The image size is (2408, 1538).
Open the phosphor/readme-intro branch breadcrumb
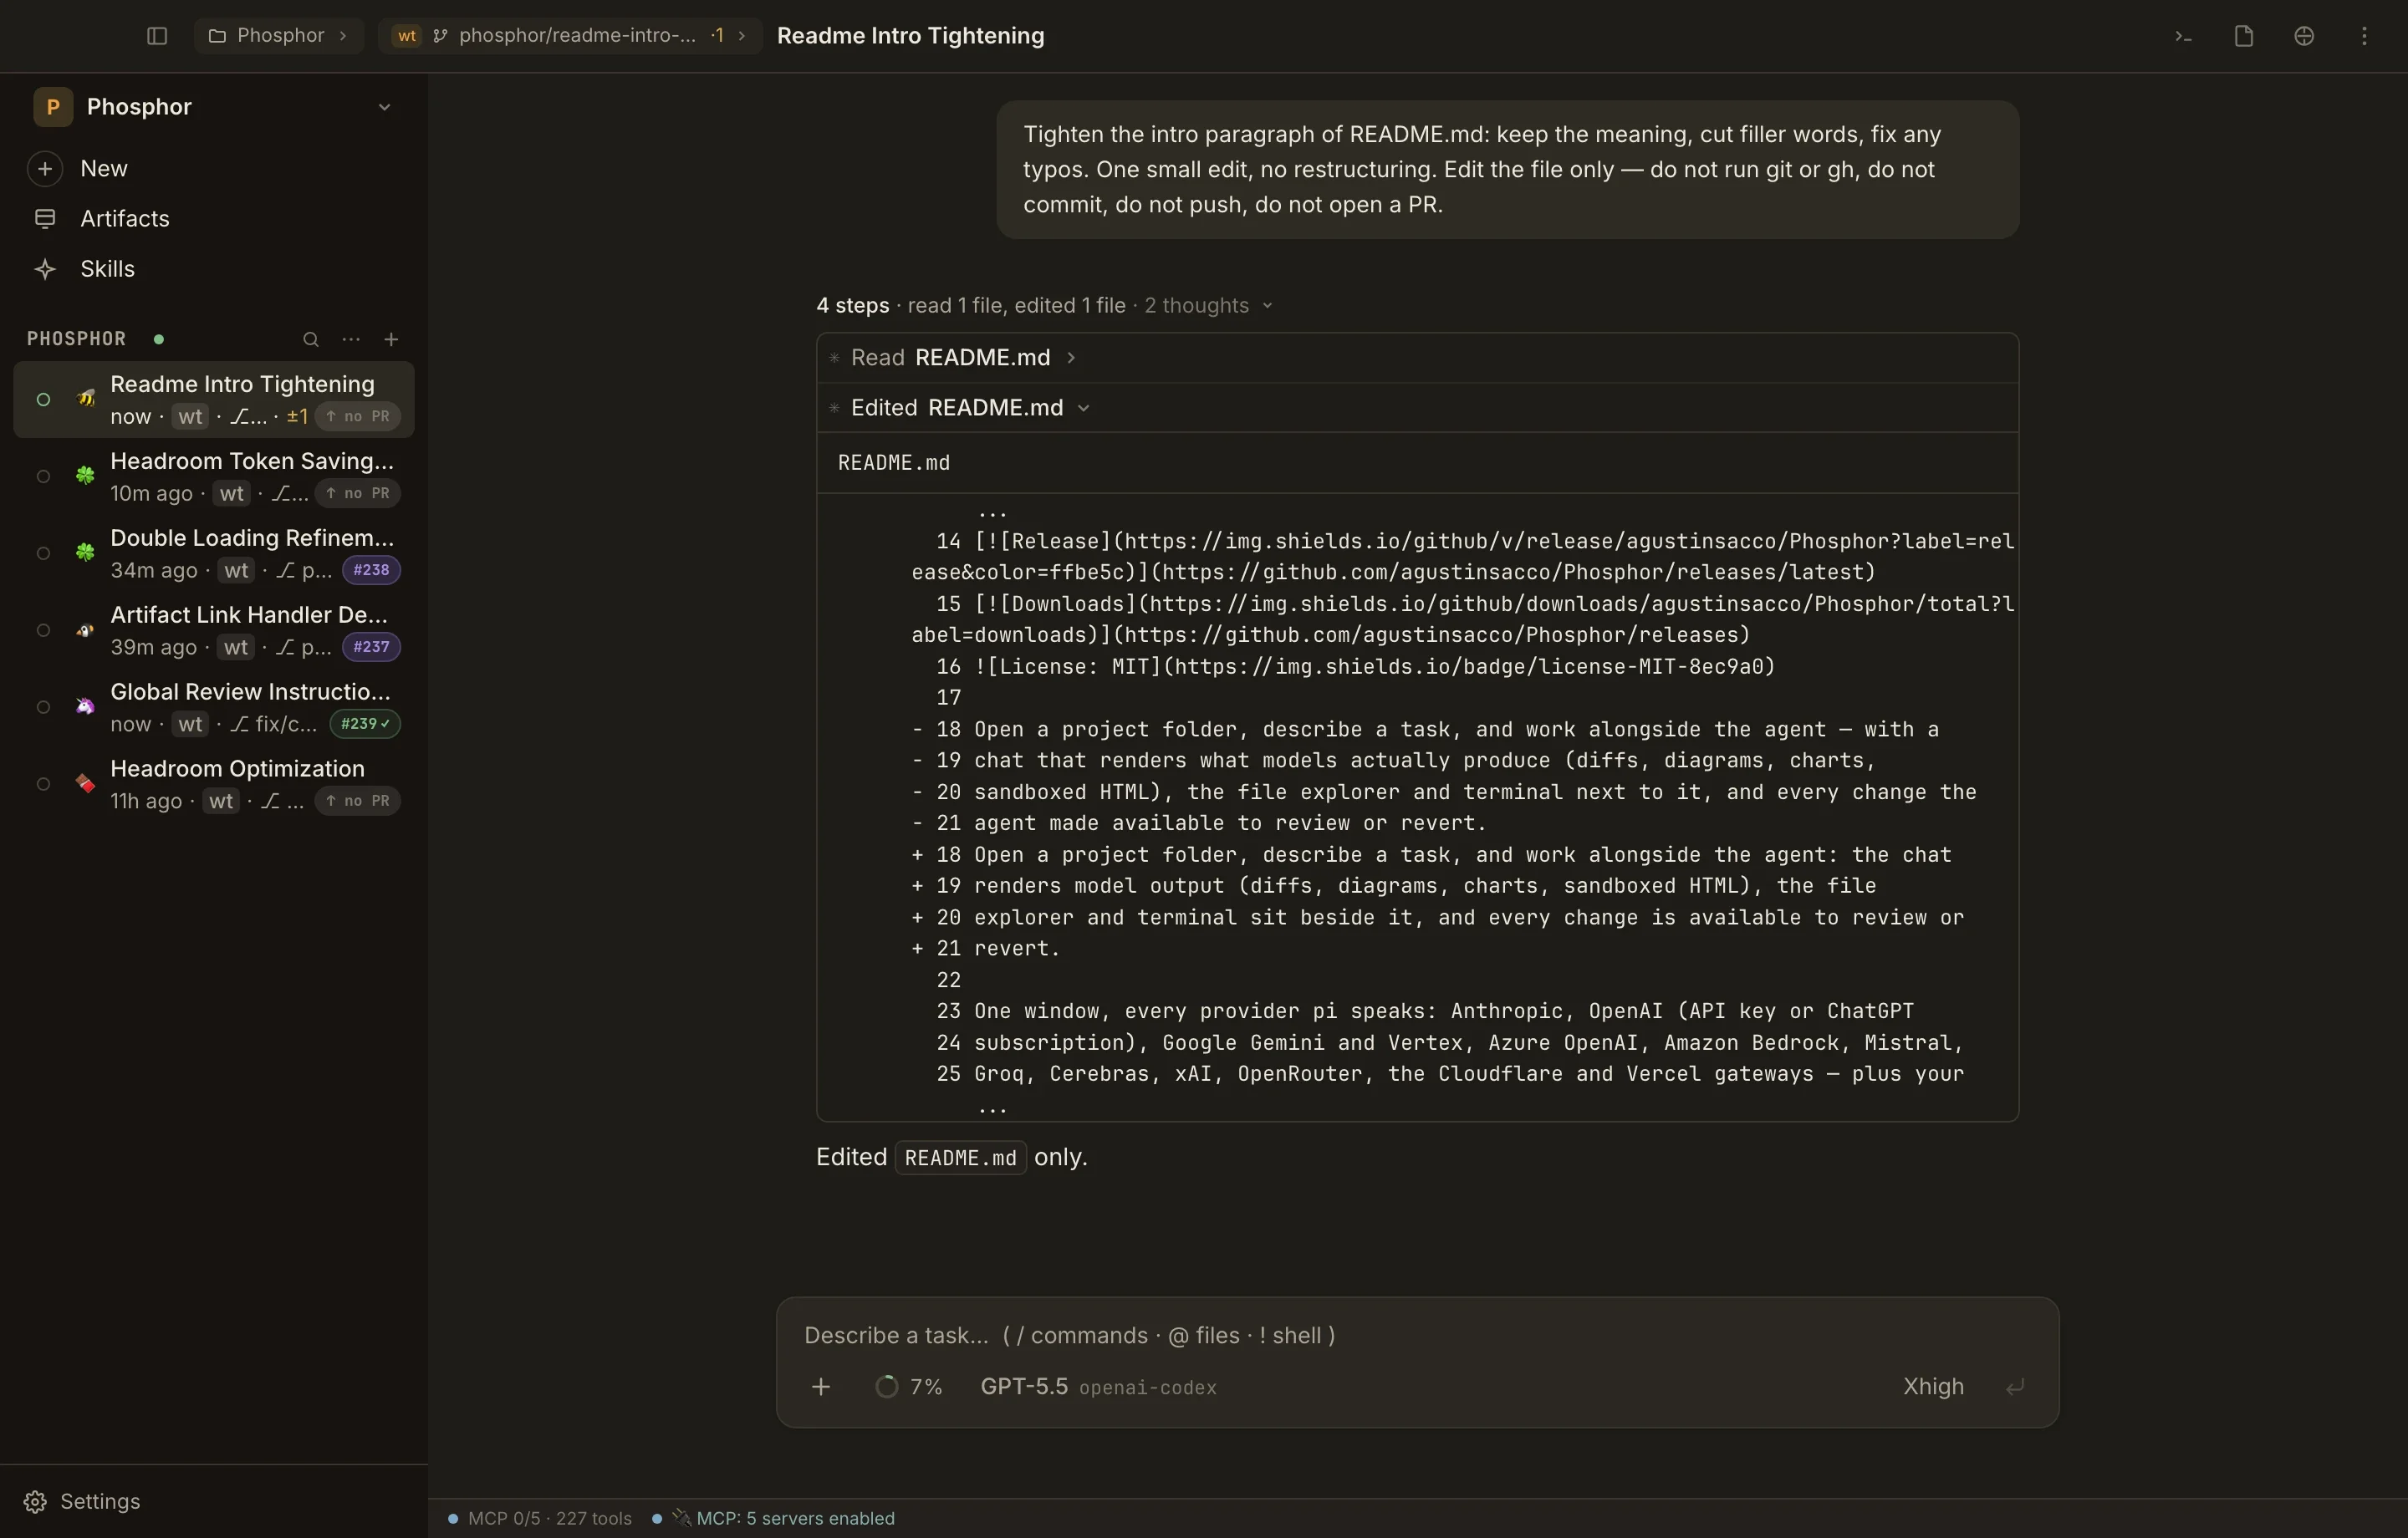[x=570, y=36]
